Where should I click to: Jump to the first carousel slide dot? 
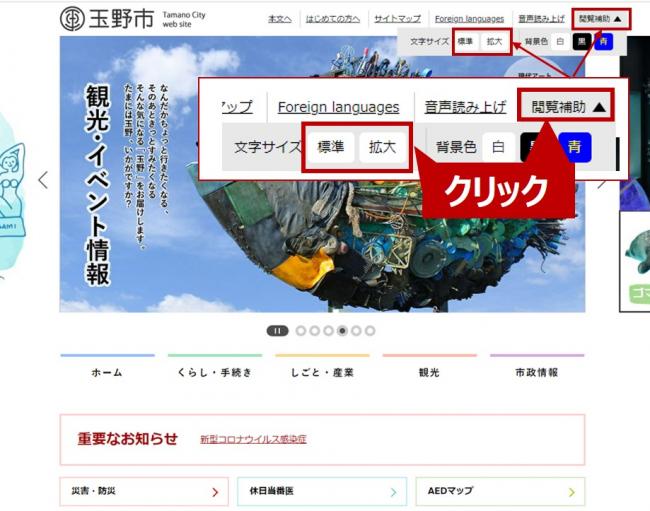pyautogui.click(x=301, y=331)
